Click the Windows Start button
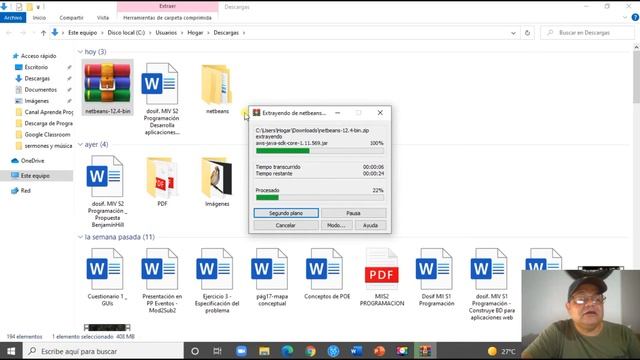The image size is (640, 360). pyautogui.click(x=11, y=351)
